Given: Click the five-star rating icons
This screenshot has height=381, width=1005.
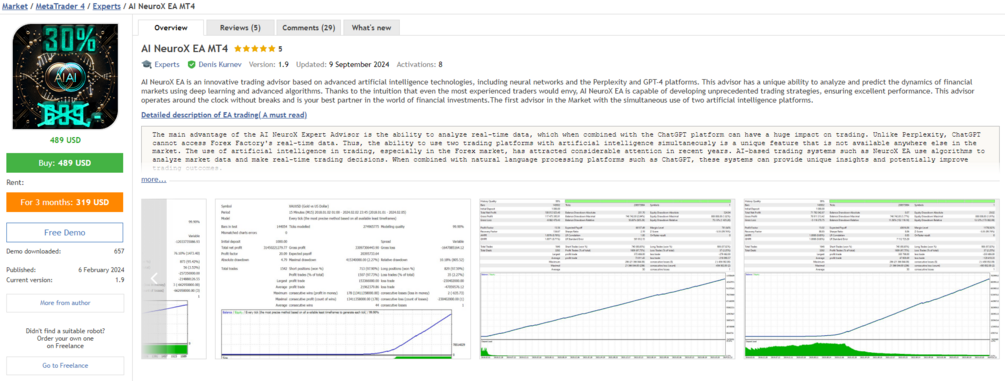Looking at the screenshot, I should [255, 48].
